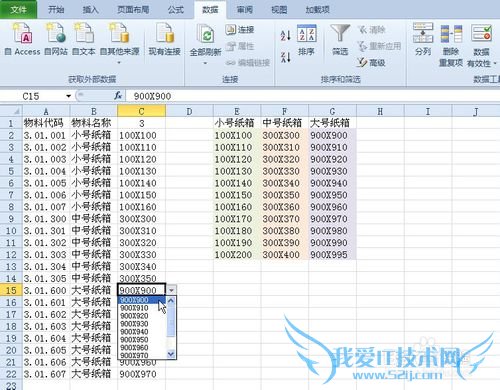The width and height of the screenshot is (500, 390).
Task: Select row 1 header
Action: (11, 123)
